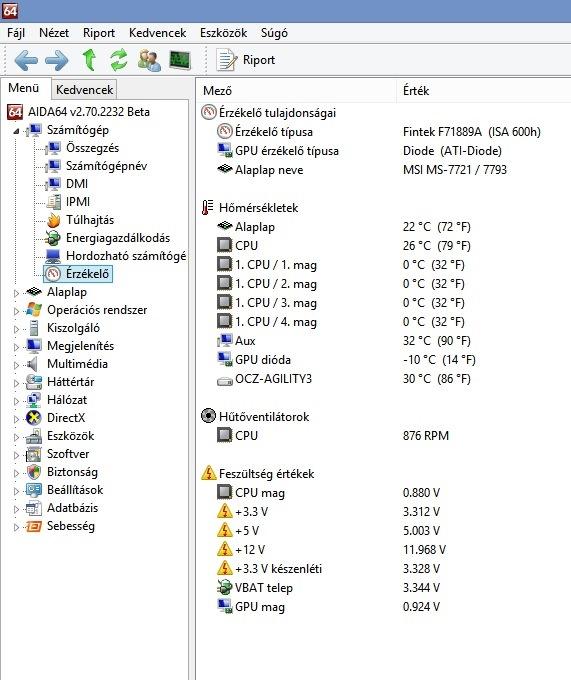Viewport: 571px width, 680px height.
Task: Click the green monitor graph toolbar icon
Action: tap(180, 60)
